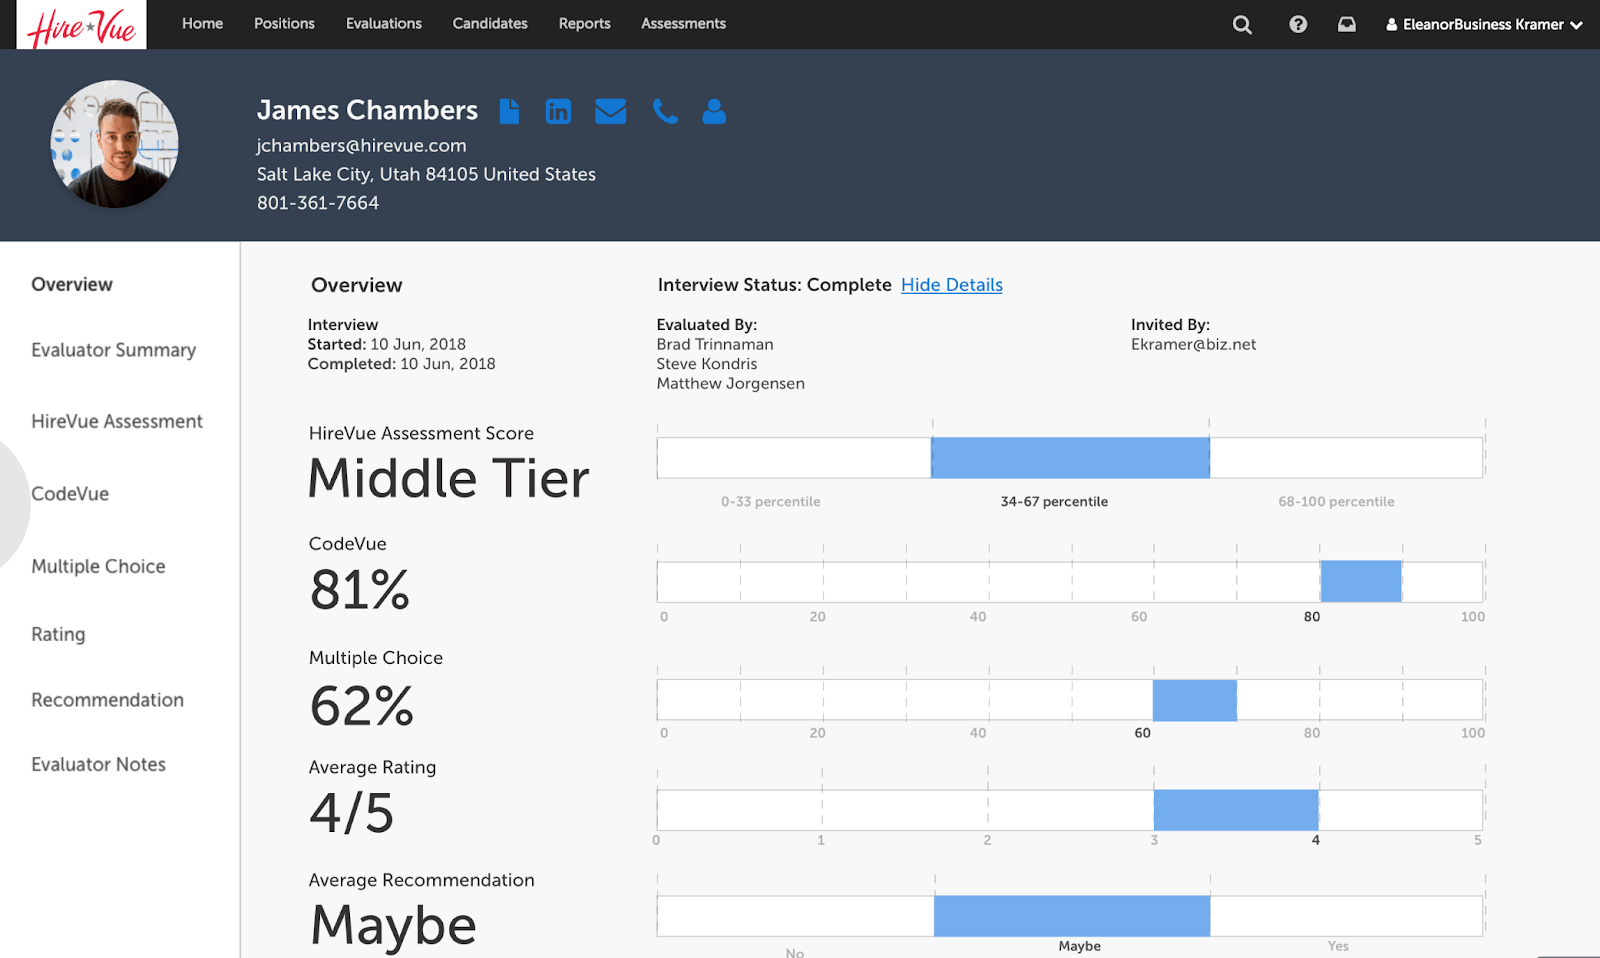Open the Positions menu

[x=284, y=24]
